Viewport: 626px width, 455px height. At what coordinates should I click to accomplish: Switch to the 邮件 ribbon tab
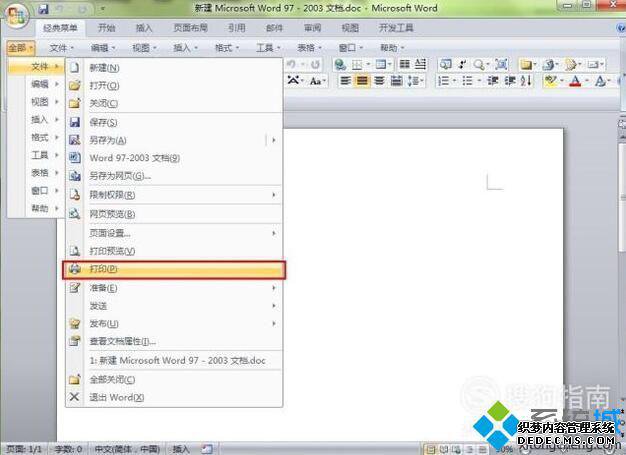click(274, 28)
